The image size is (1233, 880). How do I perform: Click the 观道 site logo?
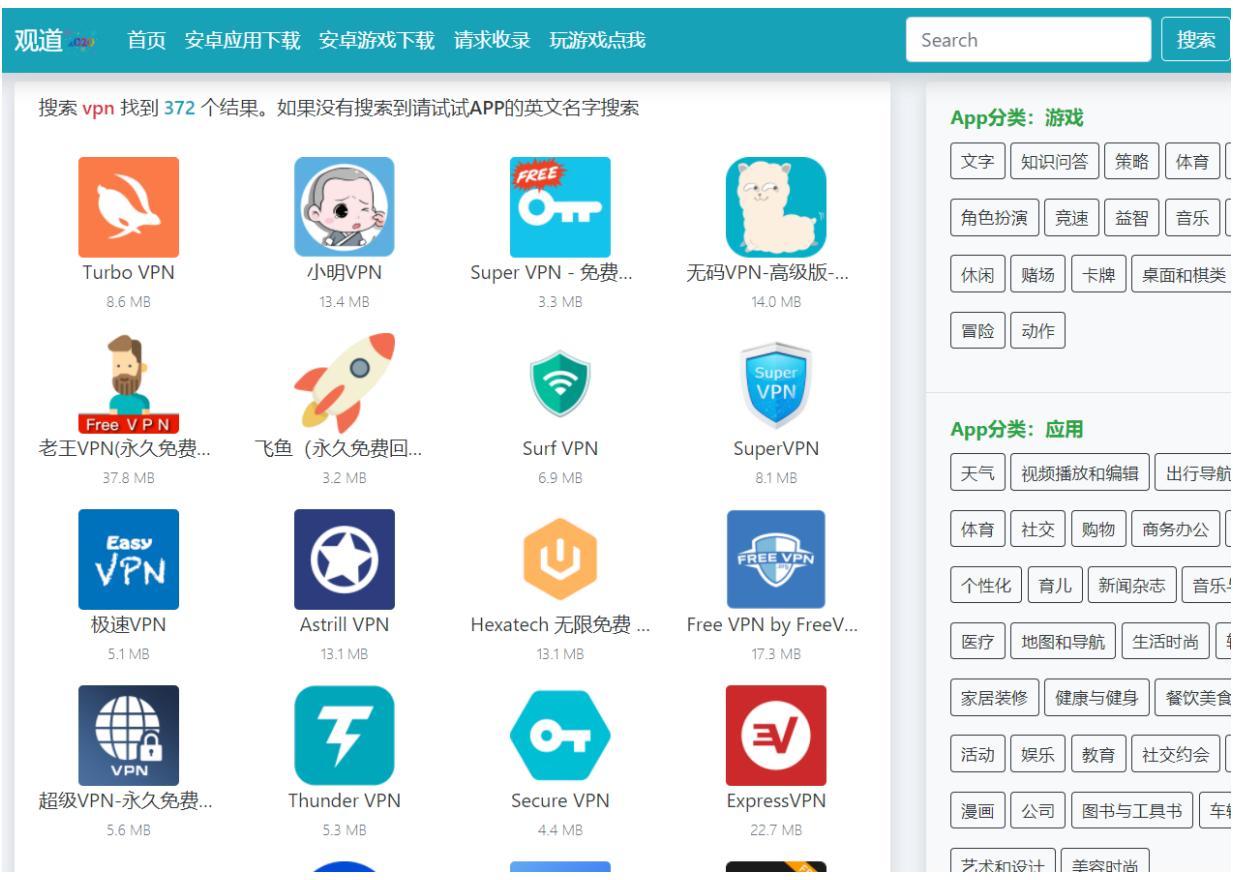[55, 40]
